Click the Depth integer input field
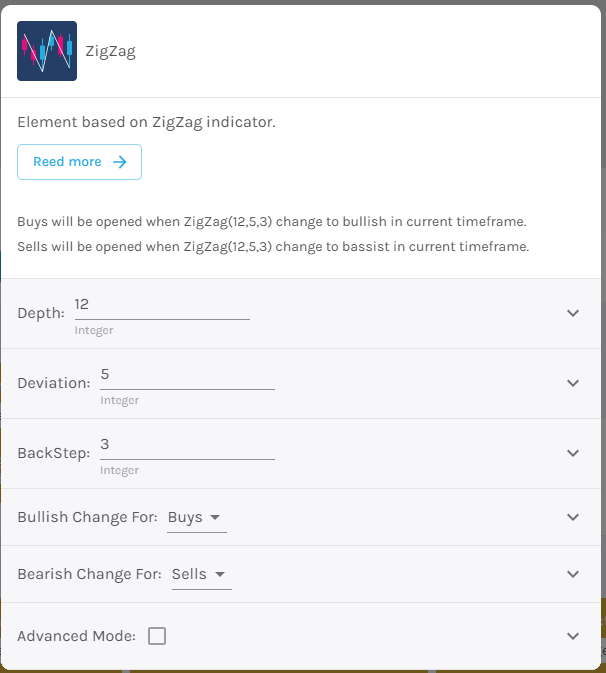606x673 pixels. (x=162, y=307)
